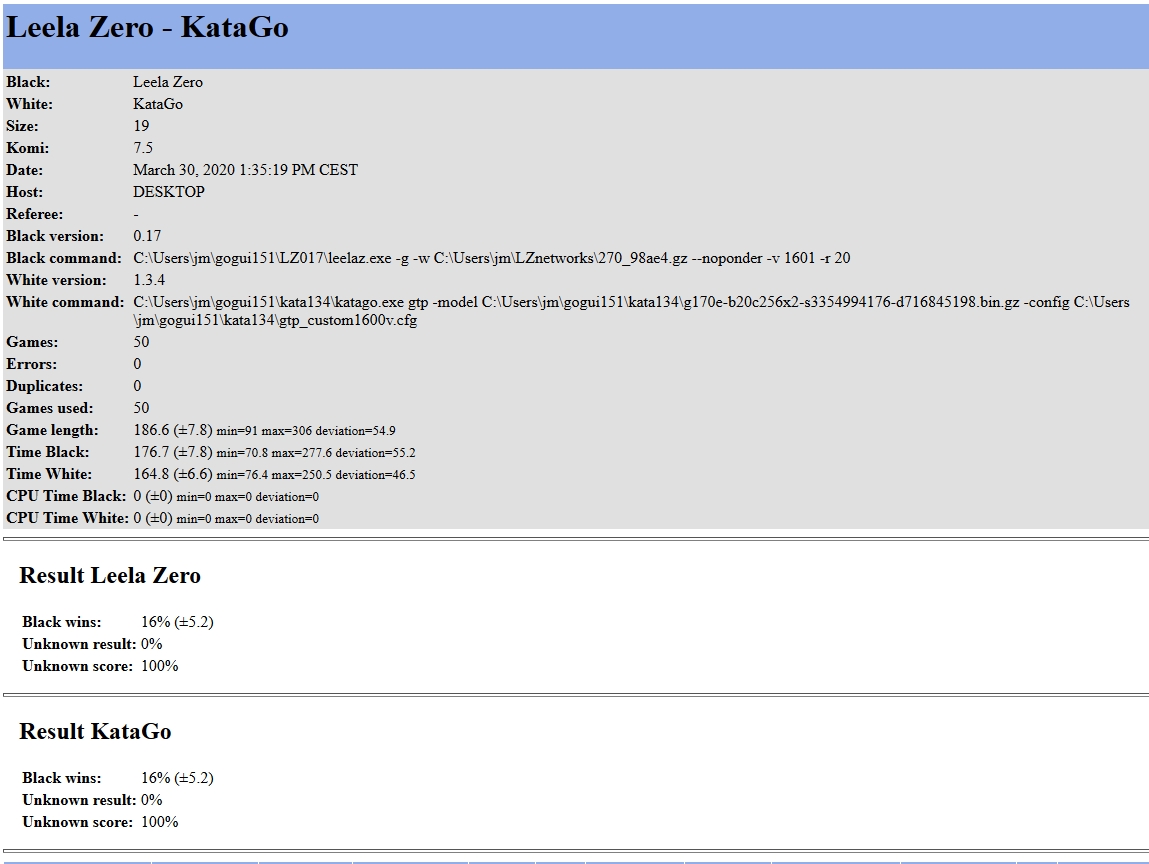
Task: Click Black wins 16% under Result Leela Zero
Action: (156, 622)
